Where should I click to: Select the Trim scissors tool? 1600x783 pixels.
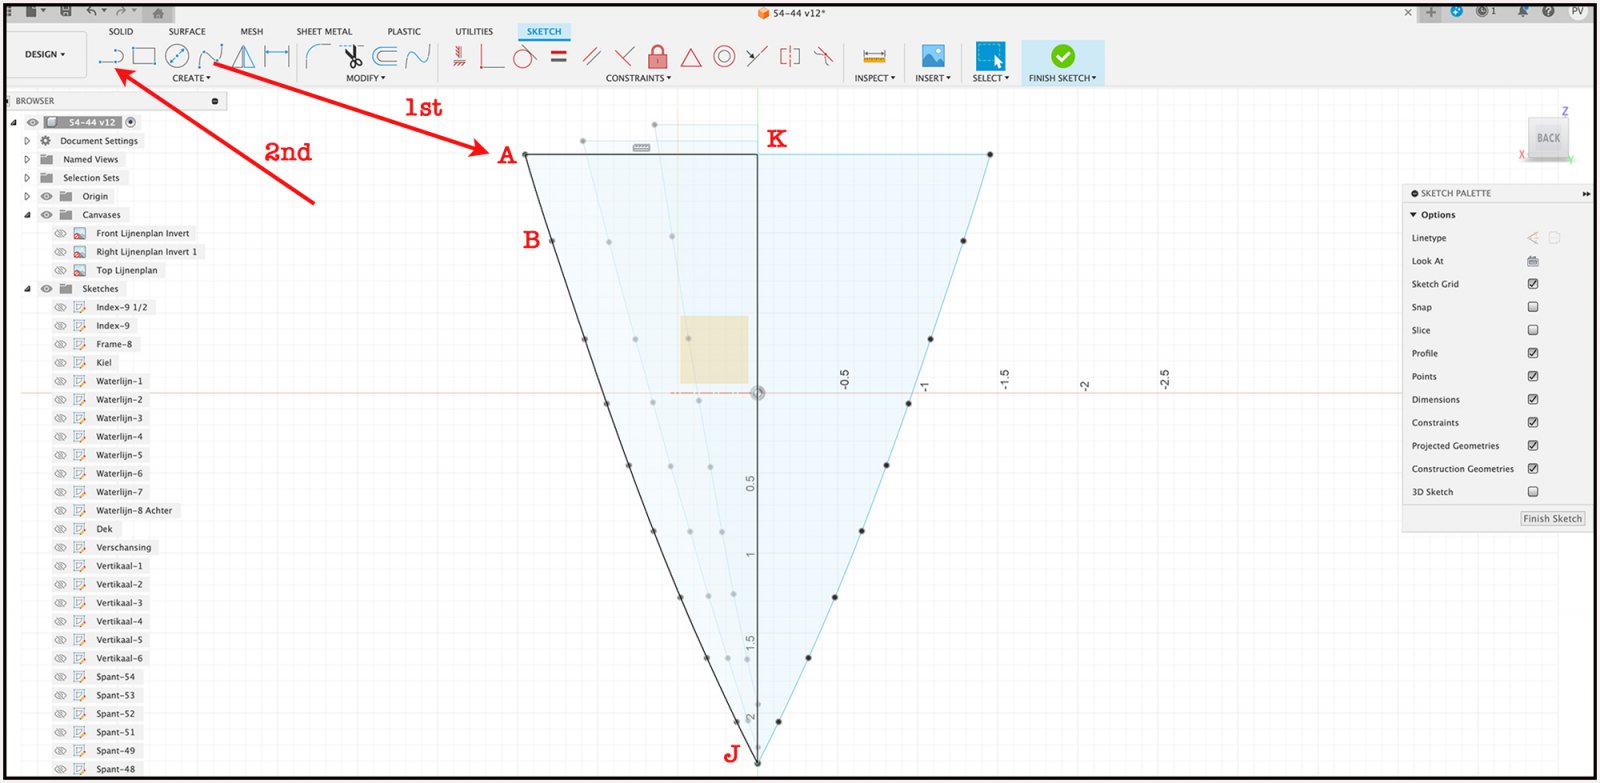[x=351, y=56]
